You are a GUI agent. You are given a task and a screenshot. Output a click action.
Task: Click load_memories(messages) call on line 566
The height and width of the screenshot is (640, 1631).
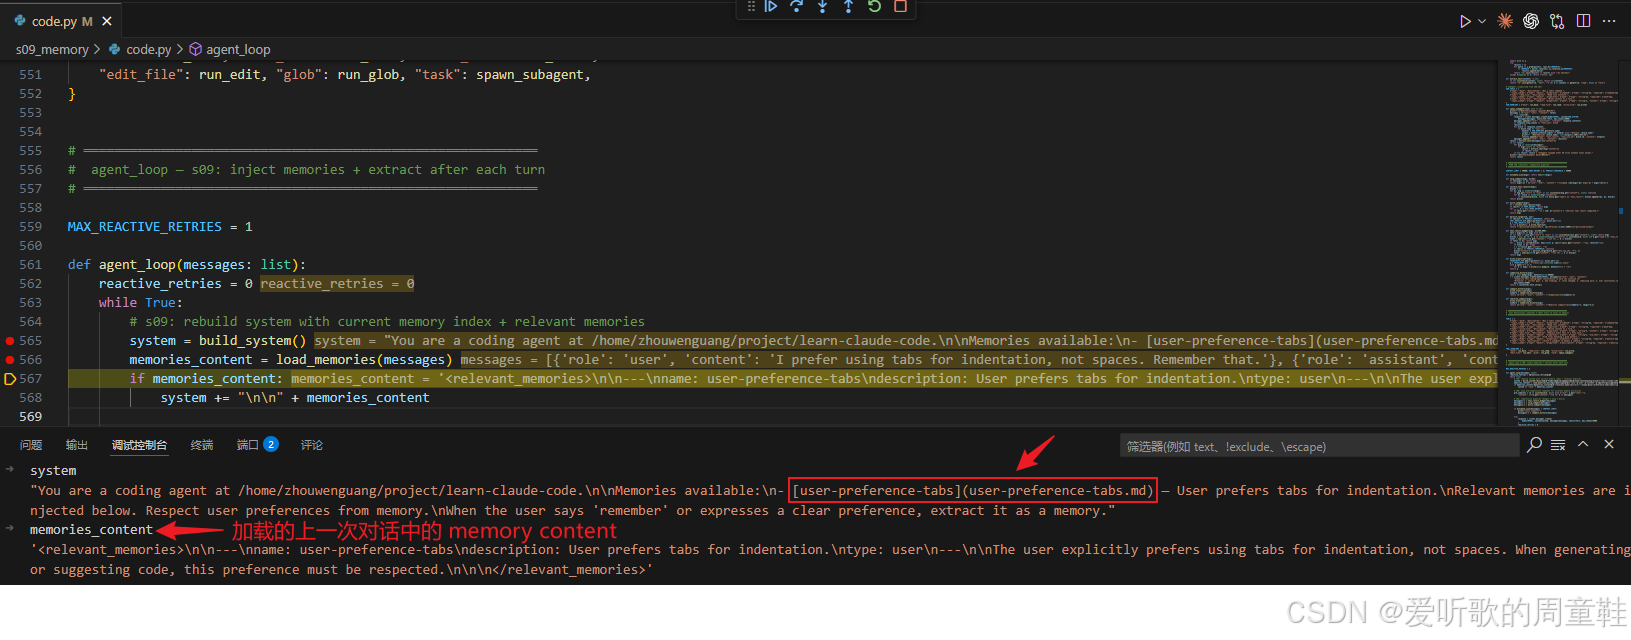pyautogui.click(x=364, y=360)
